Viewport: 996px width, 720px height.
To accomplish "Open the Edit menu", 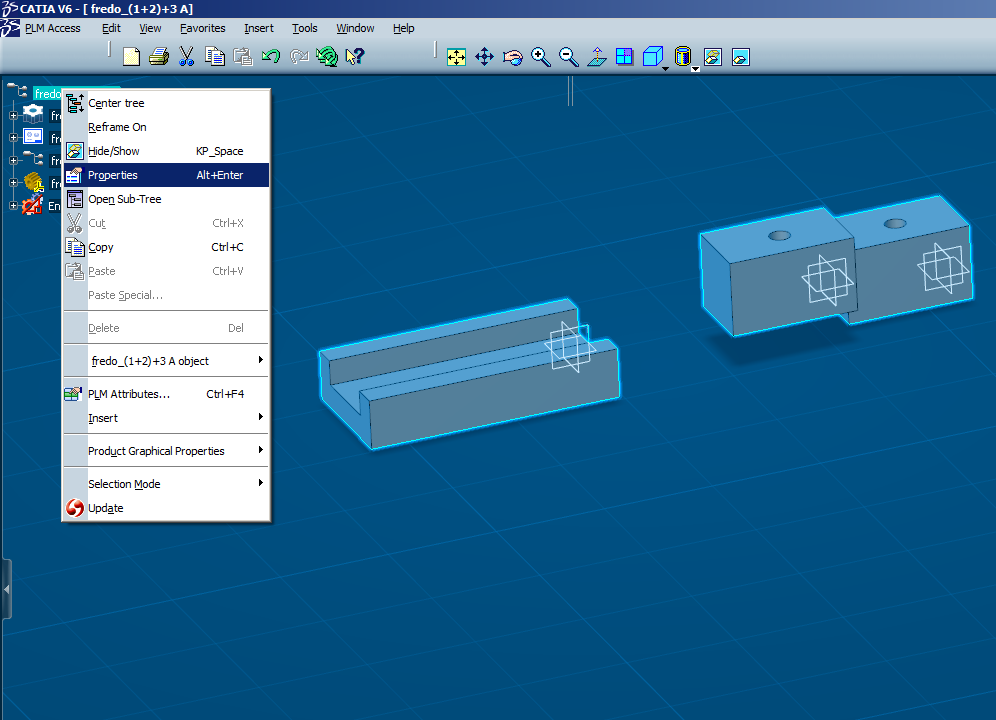I will [x=111, y=29].
